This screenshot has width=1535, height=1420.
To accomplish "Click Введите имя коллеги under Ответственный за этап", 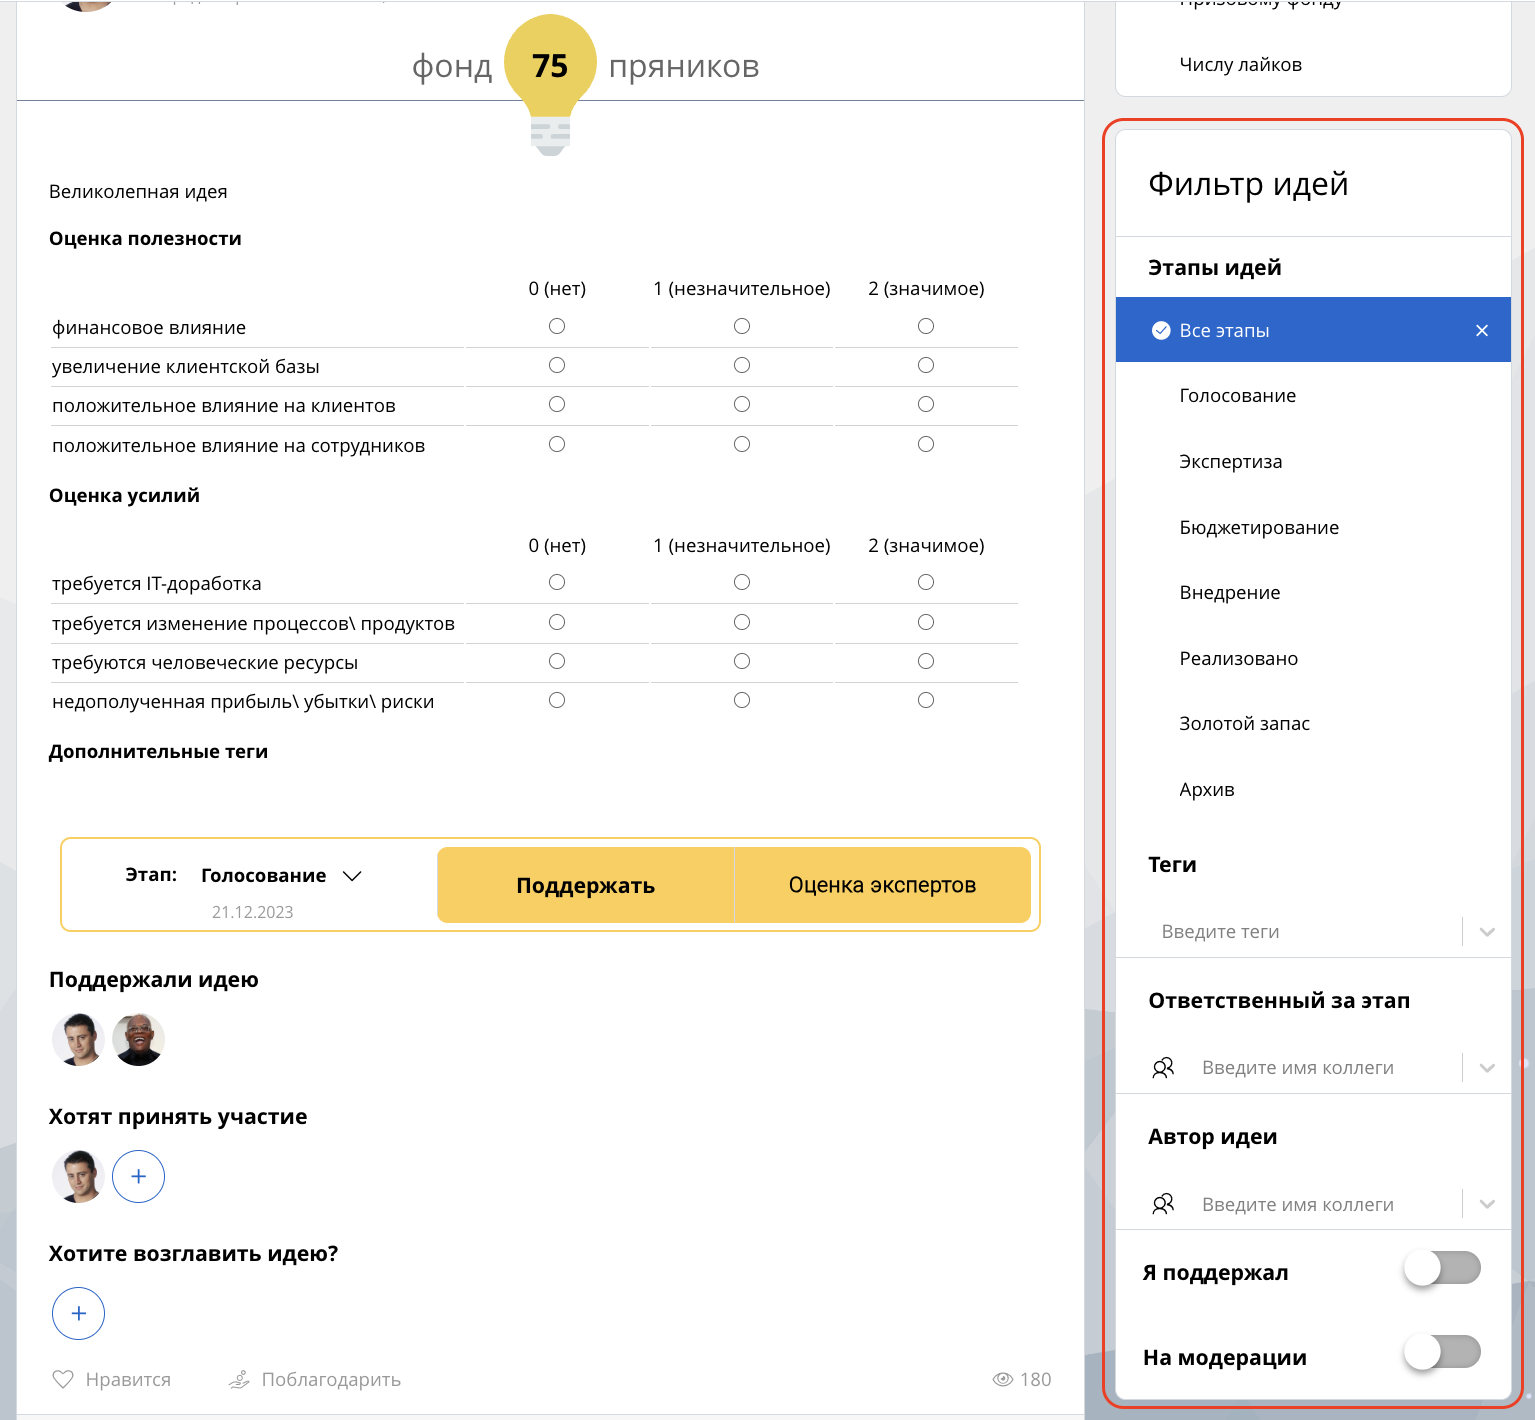I will (1298, 1068).
